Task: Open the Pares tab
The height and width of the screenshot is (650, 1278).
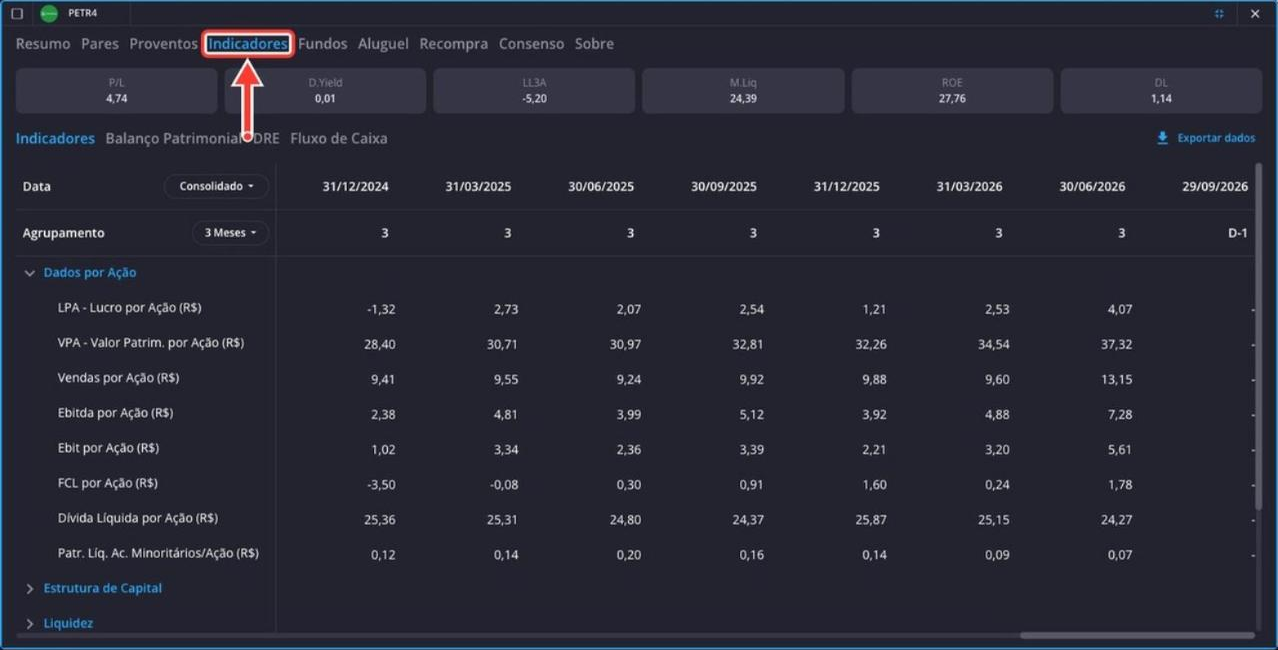Action: 100,44
